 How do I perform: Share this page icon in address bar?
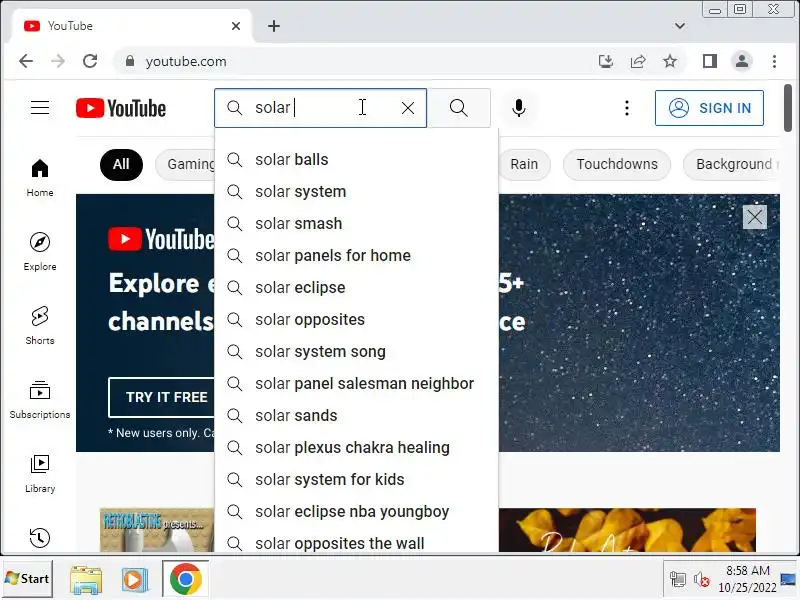click(x=638, y=61)
